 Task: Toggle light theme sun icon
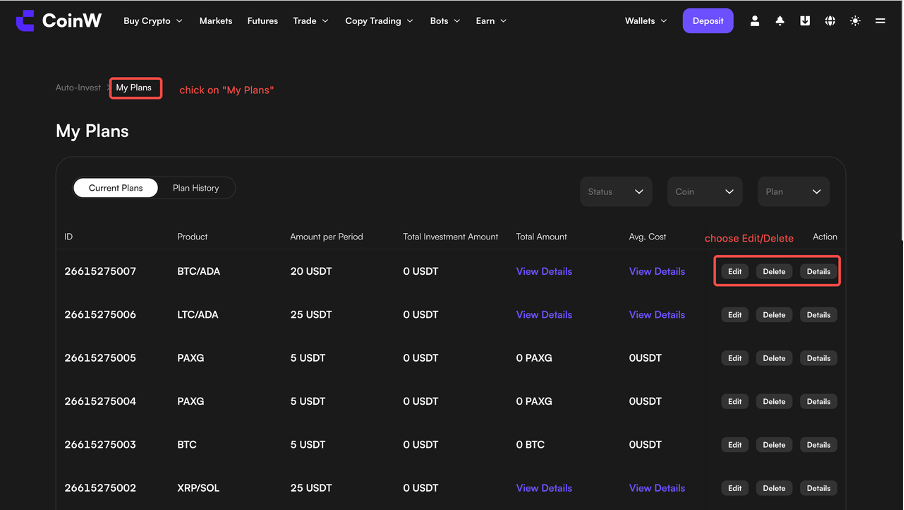tap(855, 21)
